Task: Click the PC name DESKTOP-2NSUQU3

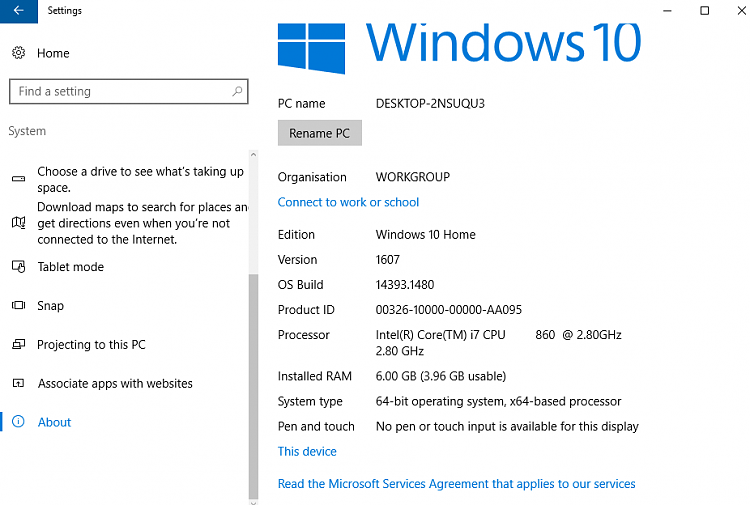Action: point(430,104)
